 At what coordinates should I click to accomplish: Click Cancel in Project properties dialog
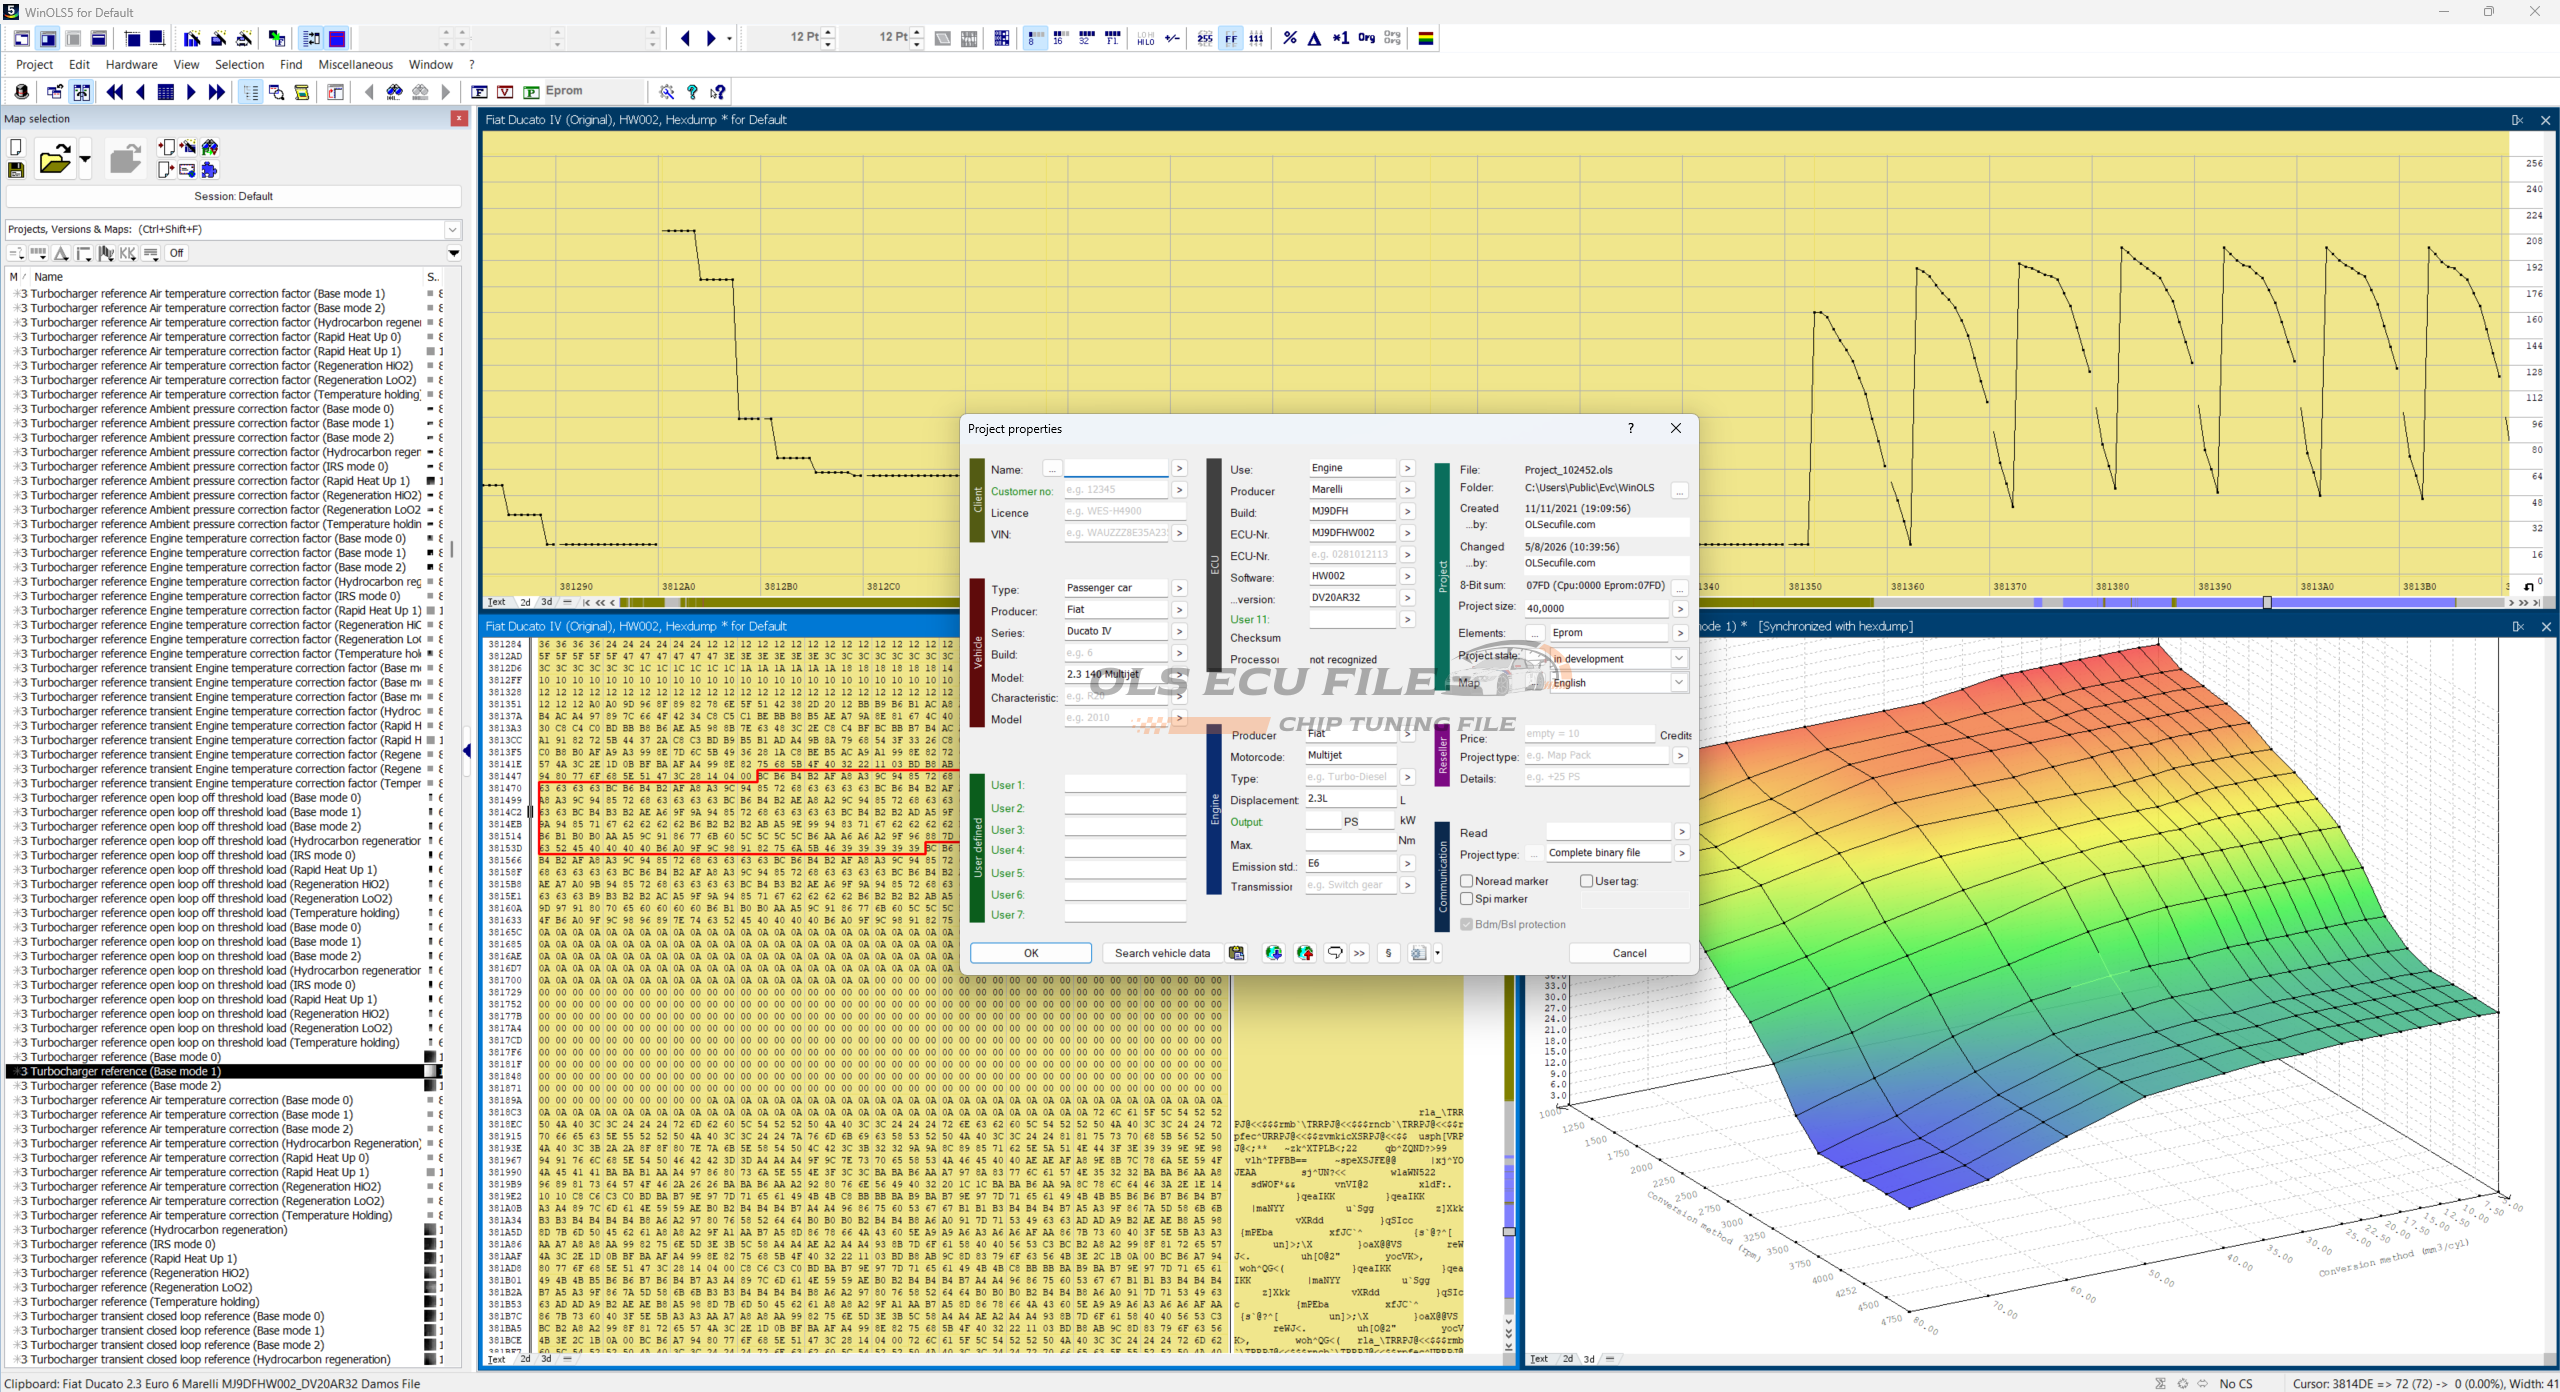click(x=1629, y=953)
